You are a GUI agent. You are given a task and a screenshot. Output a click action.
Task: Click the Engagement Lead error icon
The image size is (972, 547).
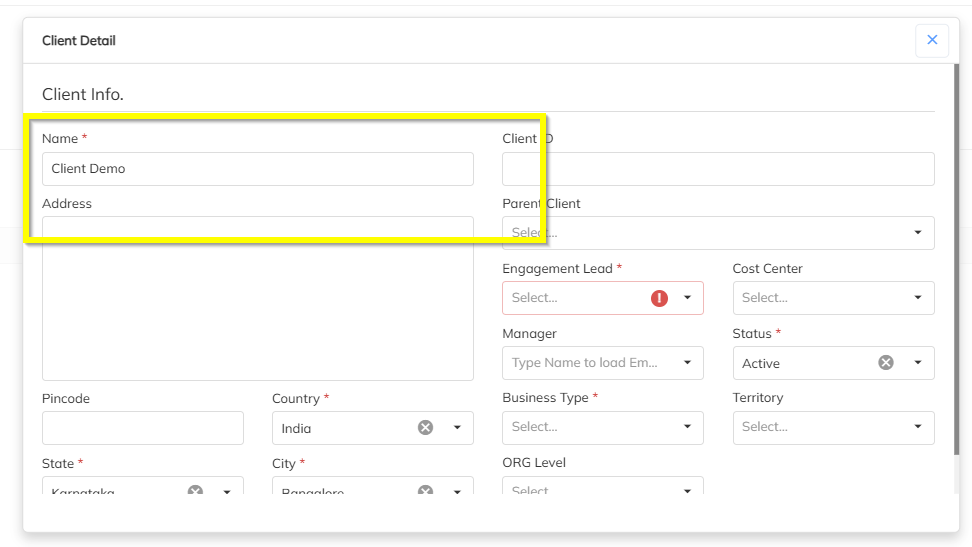coord(659,298)
